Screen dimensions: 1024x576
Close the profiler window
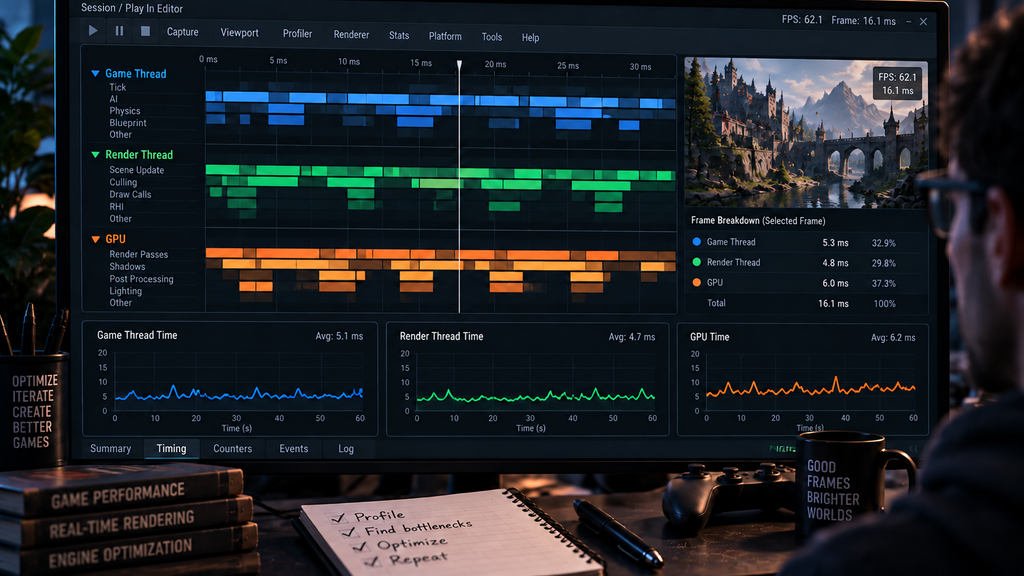(x=923, y=22)
